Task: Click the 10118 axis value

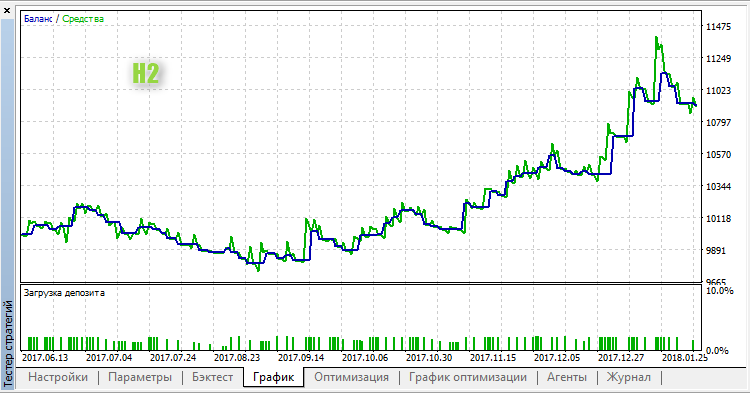Action: [718, 219]
